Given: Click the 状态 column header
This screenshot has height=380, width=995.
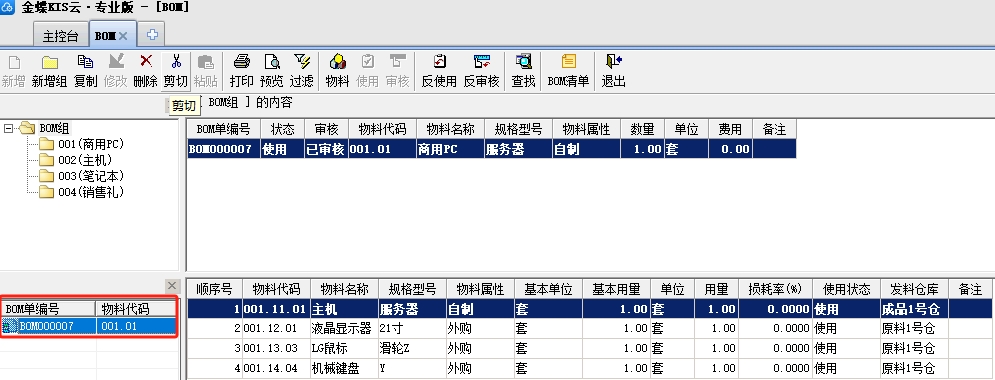Looking at the screenshot, I should [x=282, y=129].
